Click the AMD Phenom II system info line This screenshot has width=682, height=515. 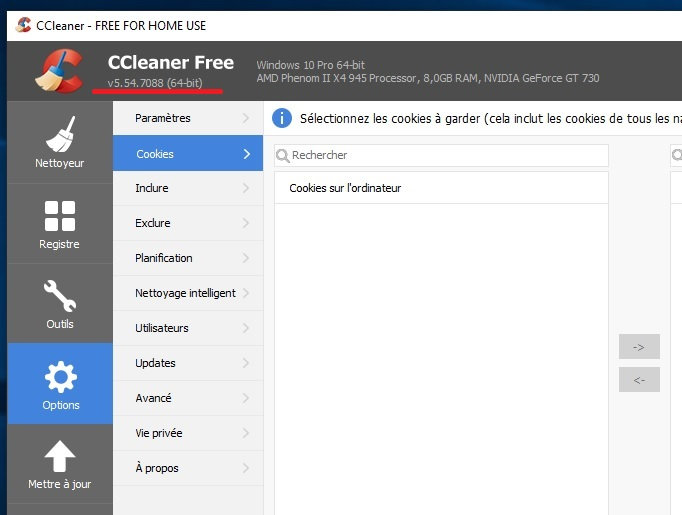point(428,78)
